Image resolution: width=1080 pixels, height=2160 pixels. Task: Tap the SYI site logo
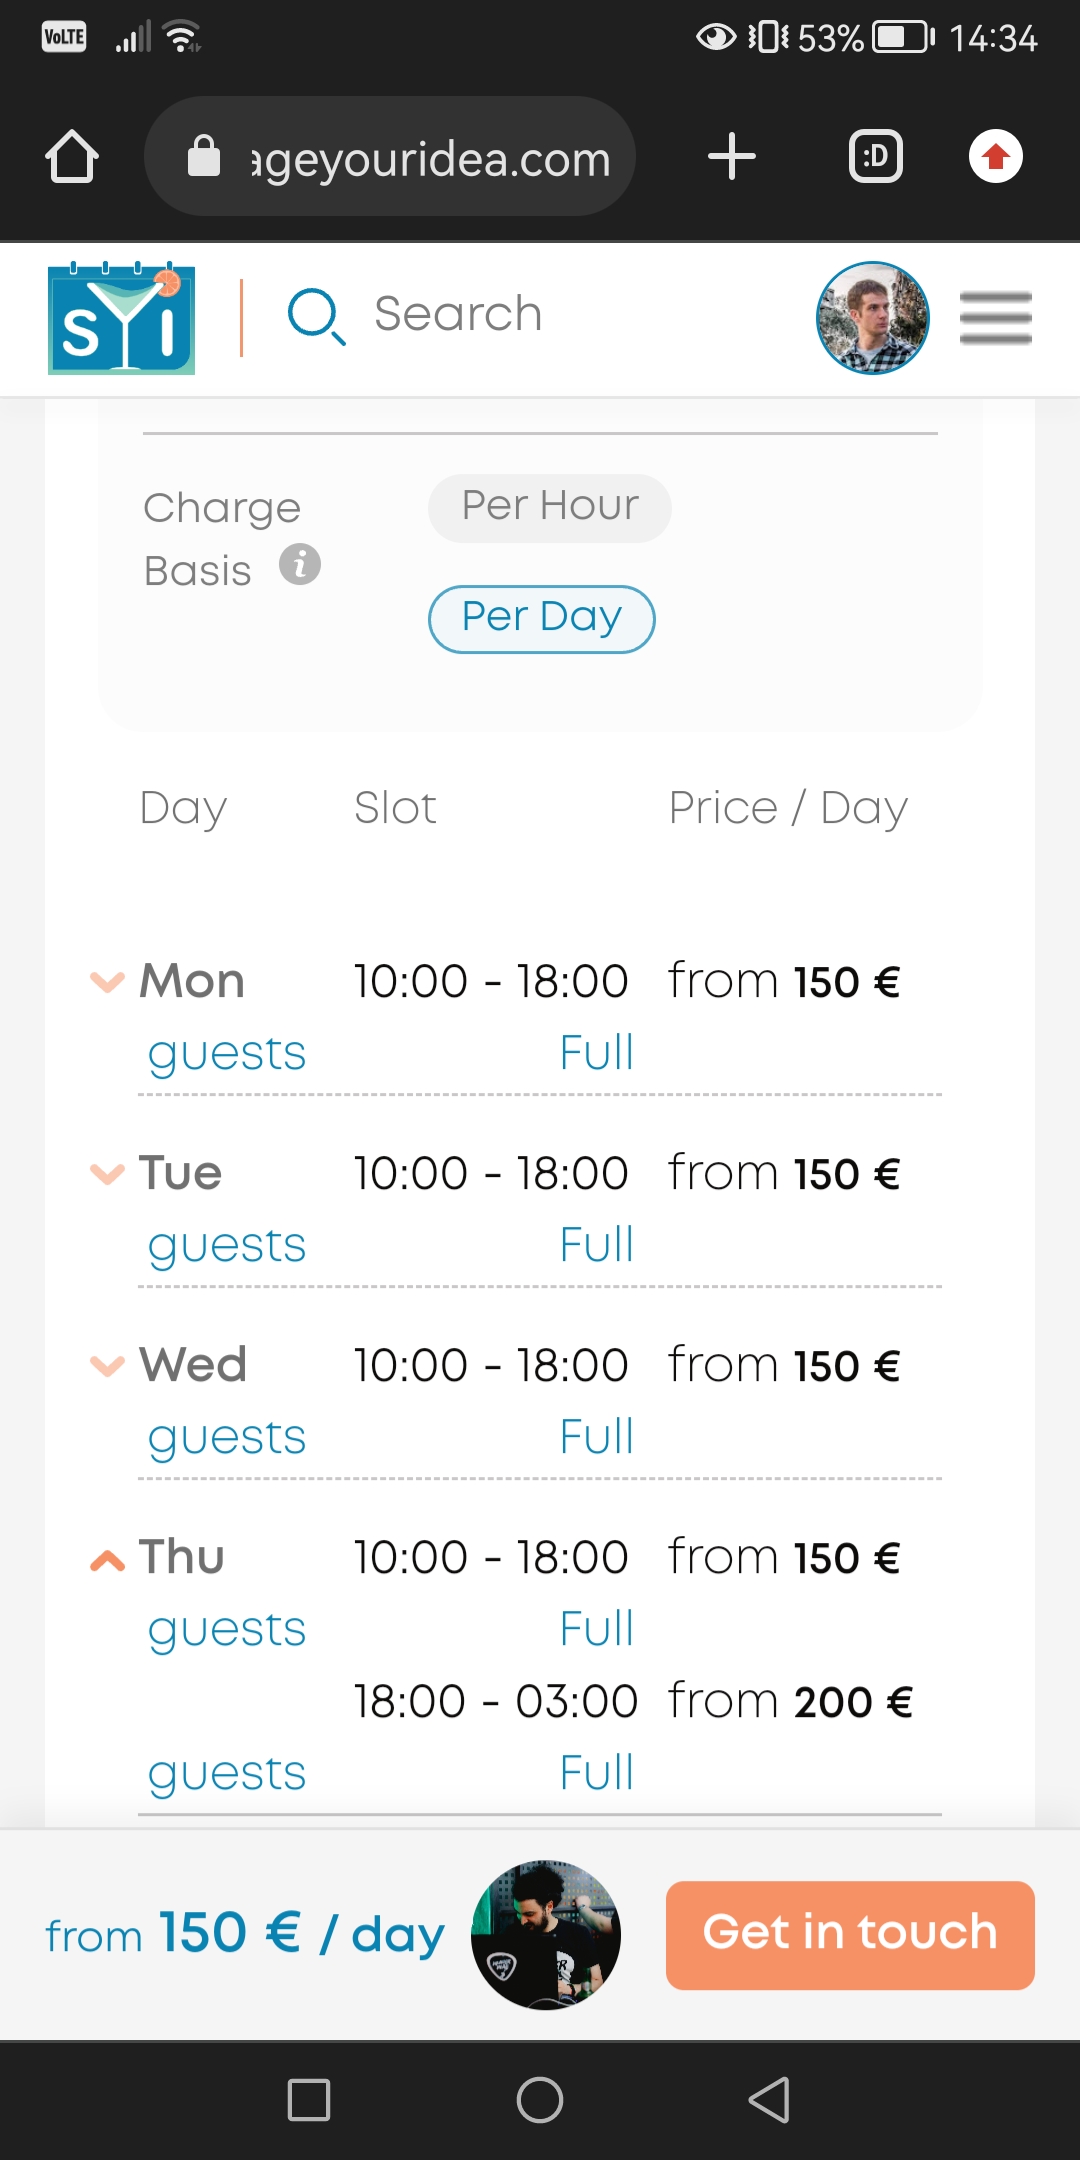click(x=122, y=319)
